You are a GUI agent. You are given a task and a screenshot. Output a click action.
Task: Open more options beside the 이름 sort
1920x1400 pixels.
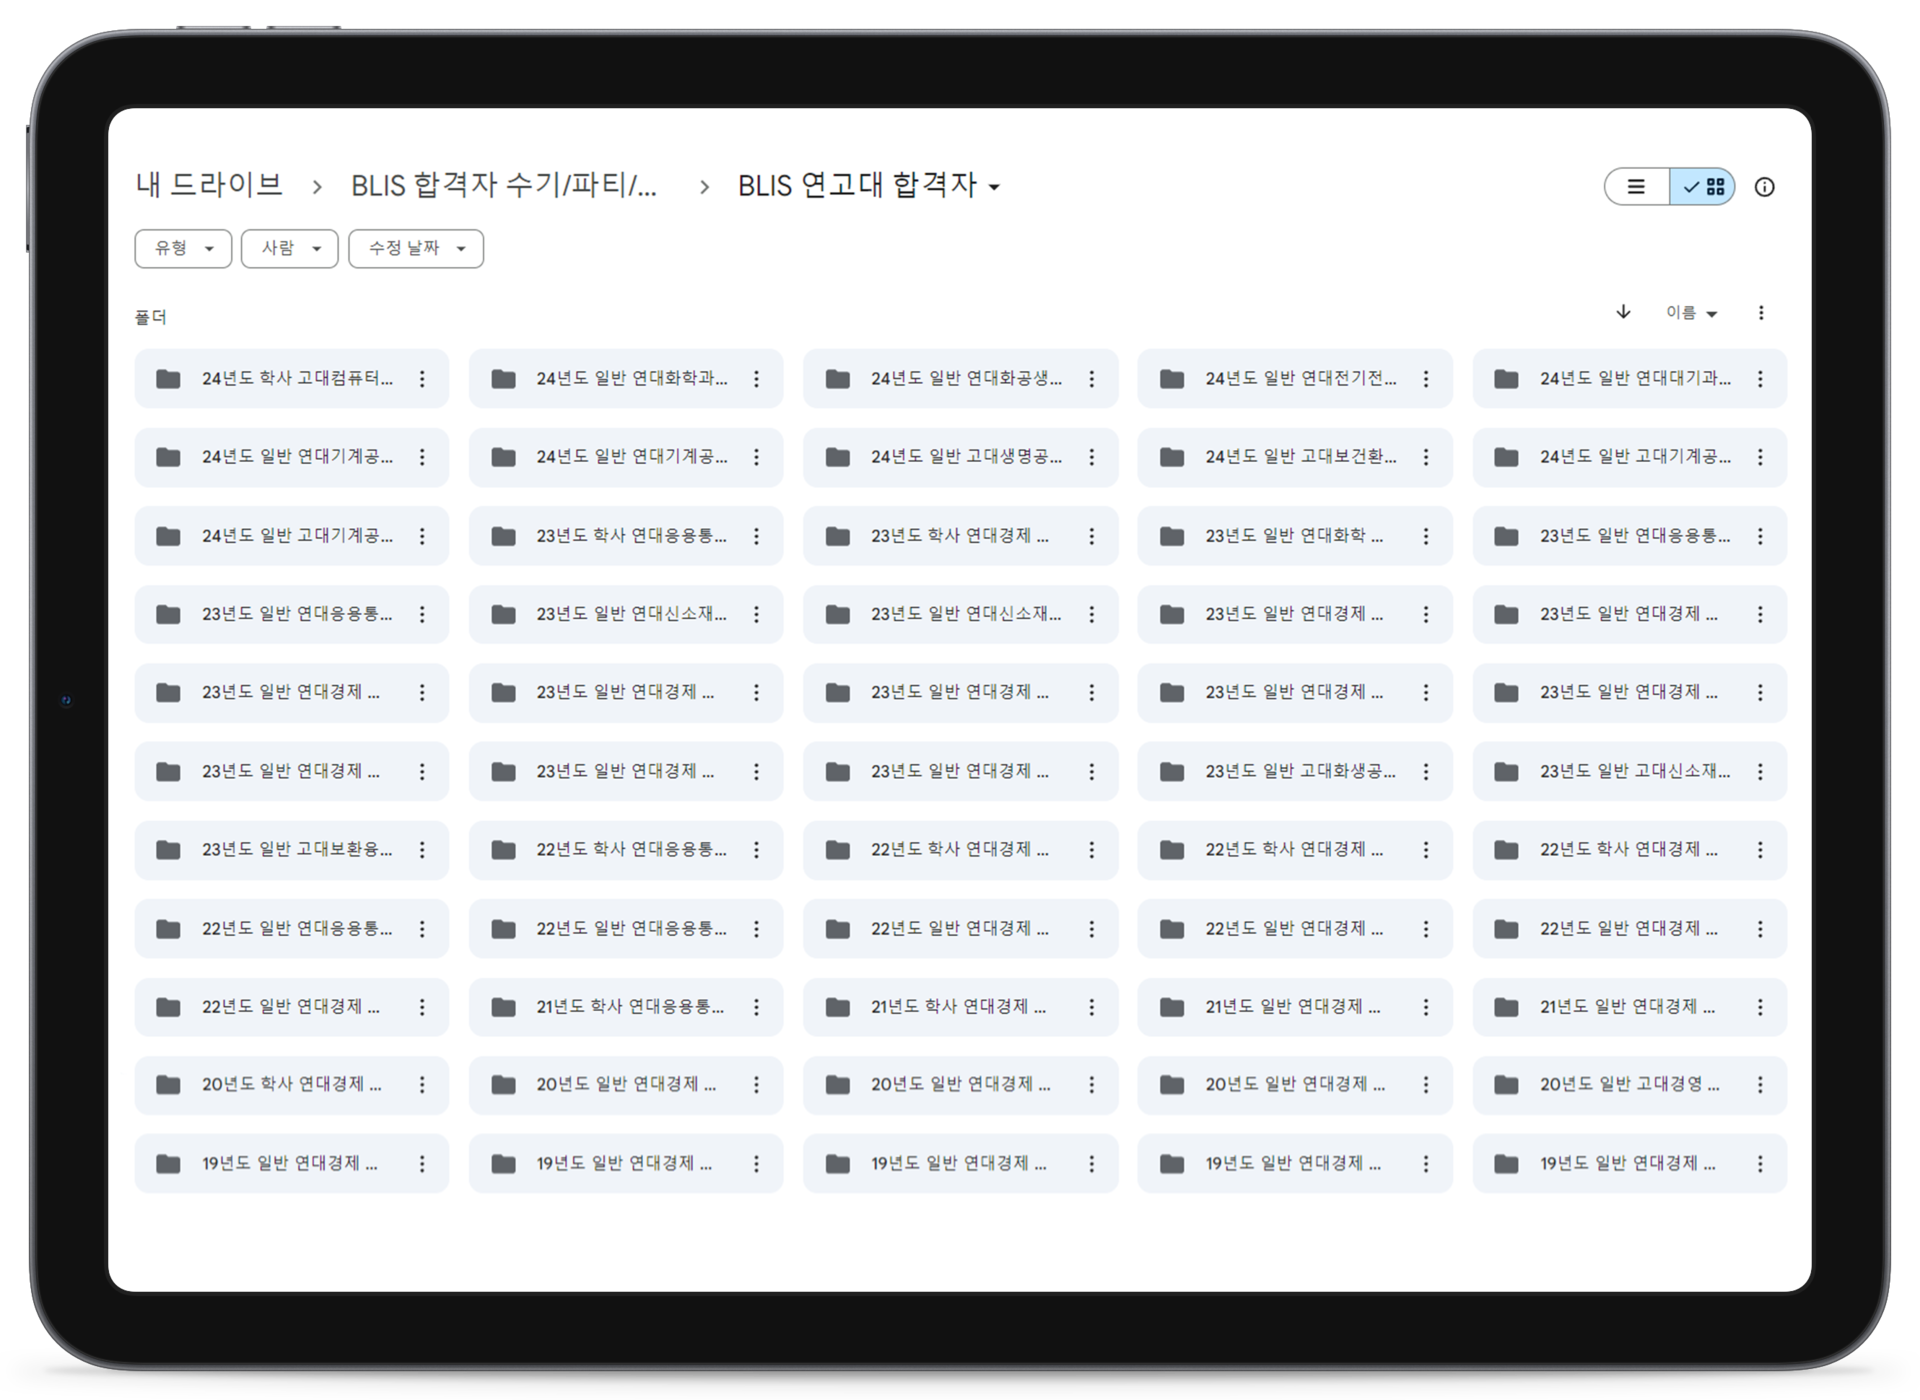1761,313
